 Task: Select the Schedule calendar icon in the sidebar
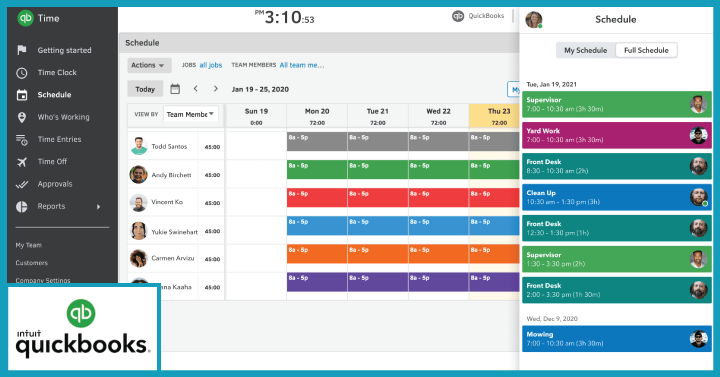(x=22, y=95)
